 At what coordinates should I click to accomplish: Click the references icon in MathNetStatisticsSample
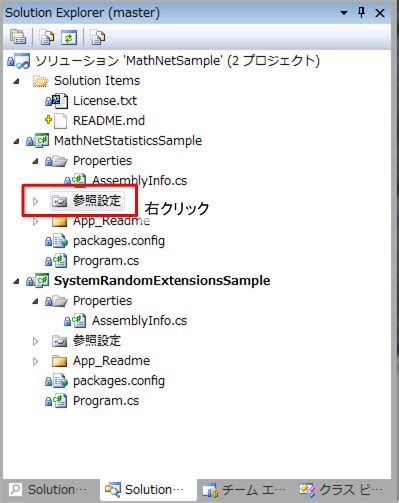click(x=59, y=201)
